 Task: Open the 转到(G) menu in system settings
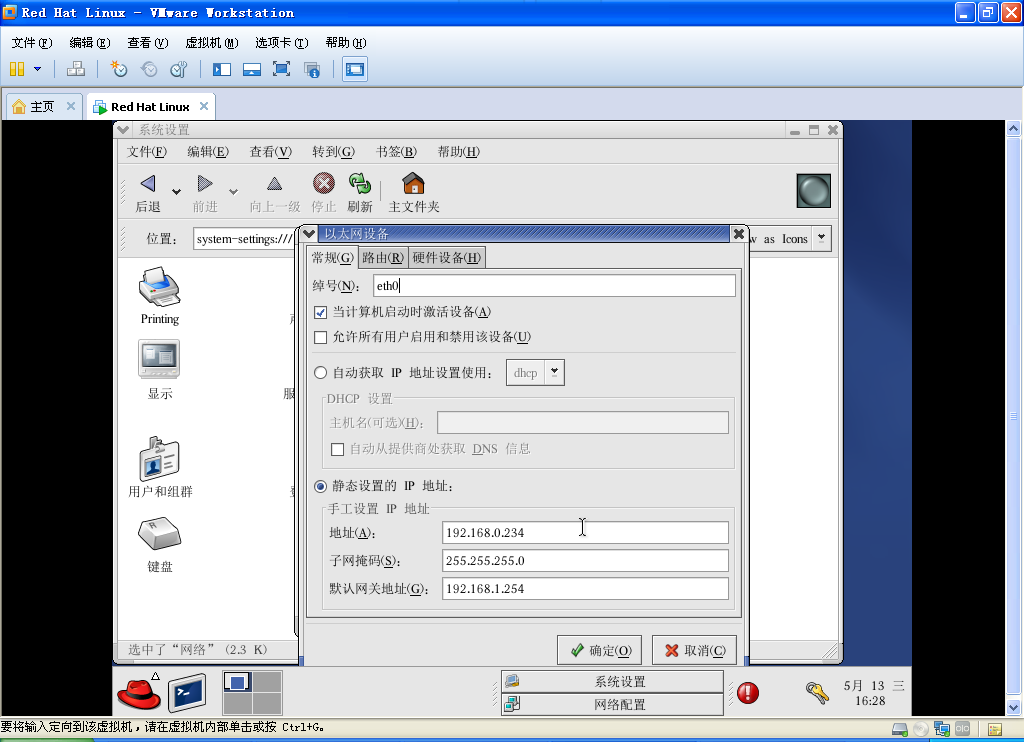[x=333, y=152]
